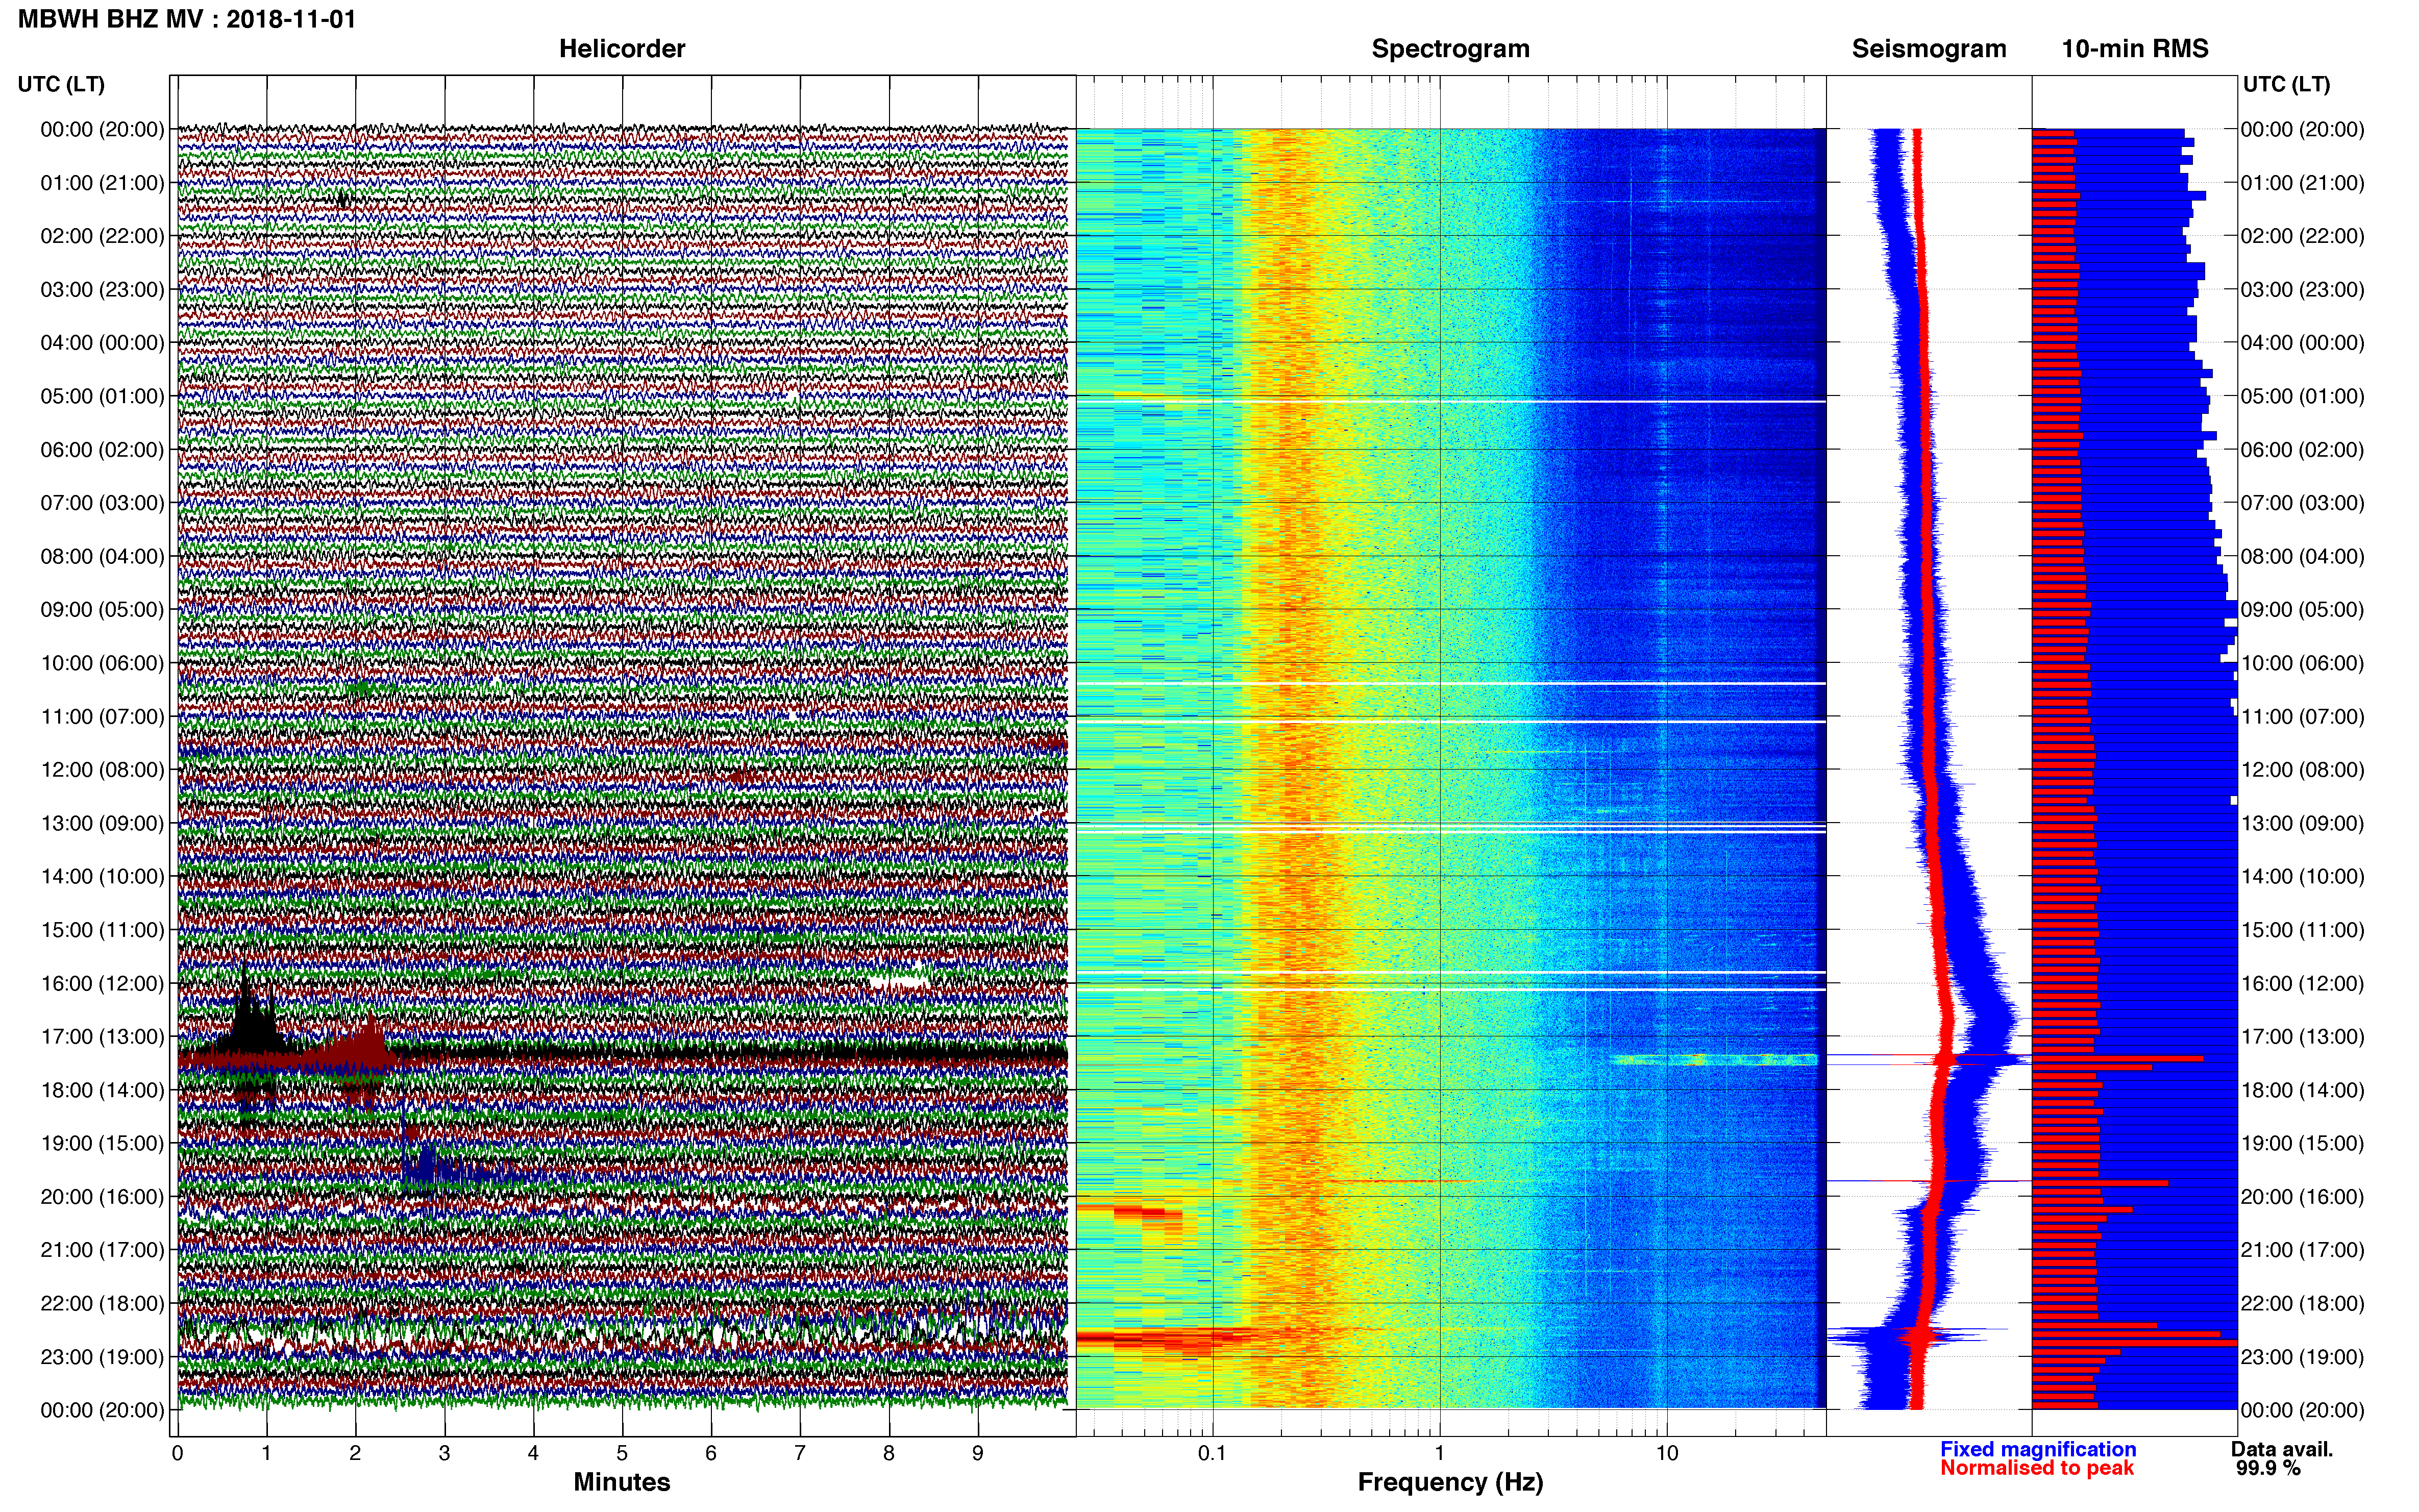Screen dimensions: 2419x1512
Task: Click the '0' tick on the Minutes axis
Action: point(177,1453)
